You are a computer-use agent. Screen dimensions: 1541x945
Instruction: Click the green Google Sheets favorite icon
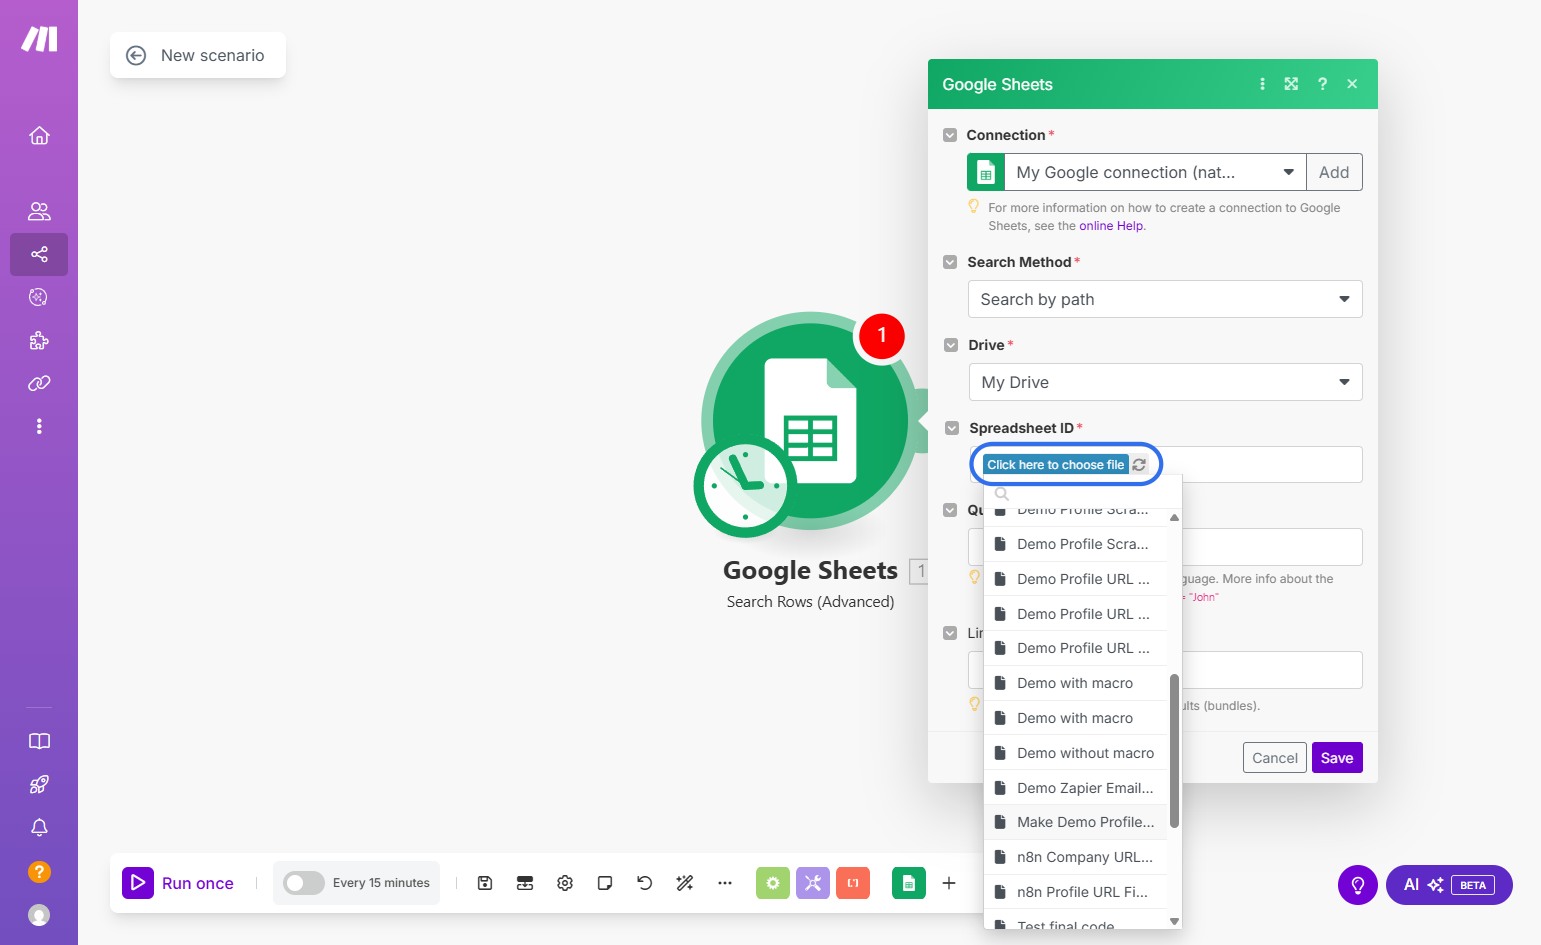point(909,883)
